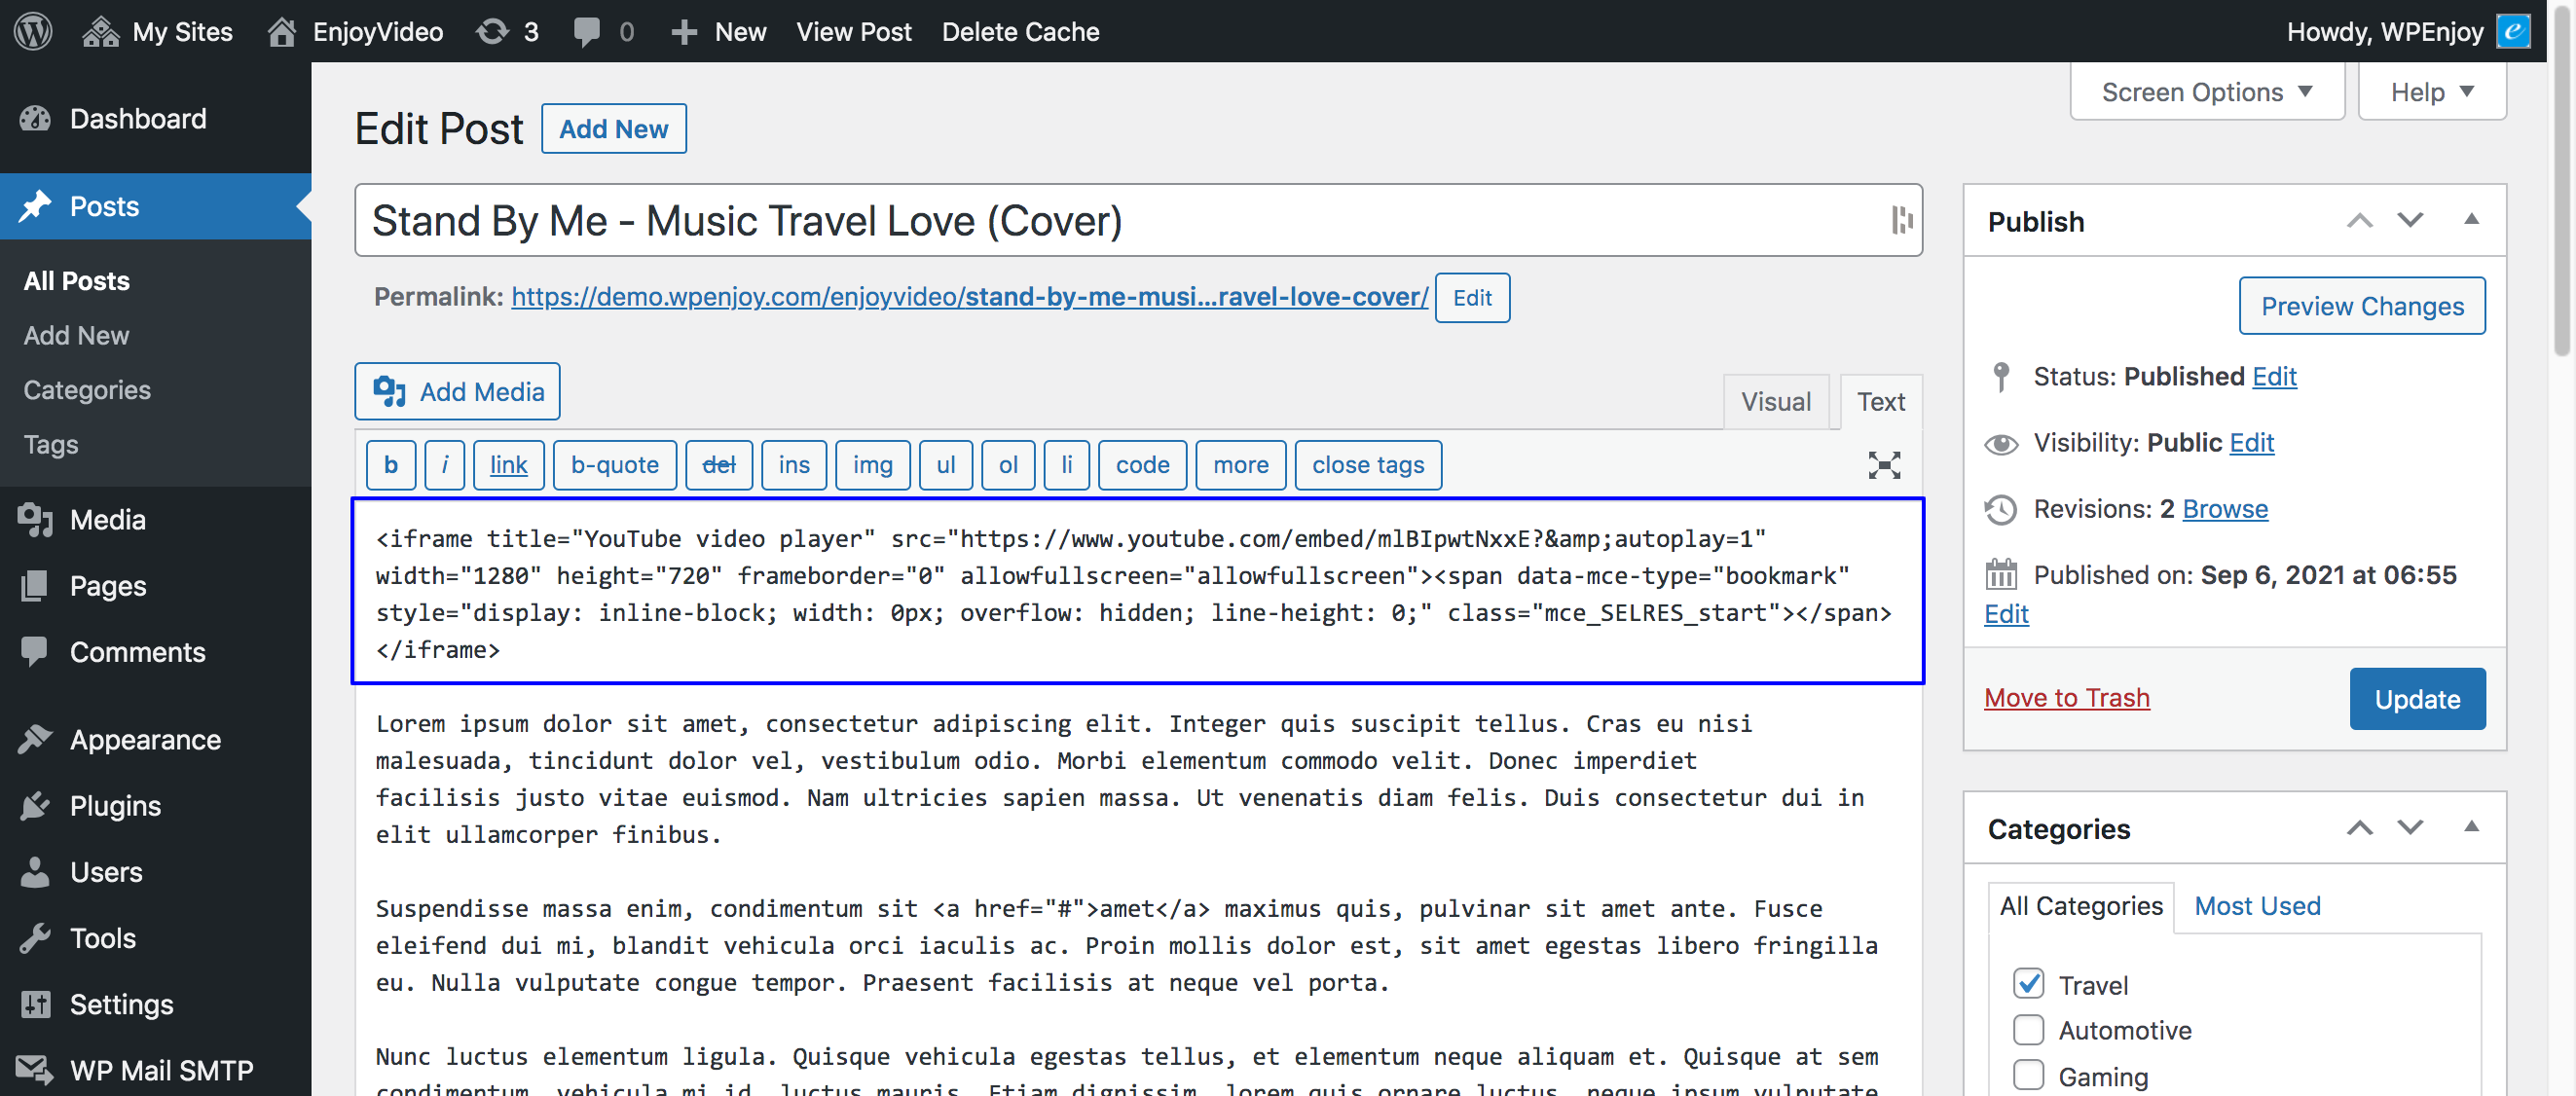This screenshot has width=2576, height=1096.
Task: Click the icon inside title field
Action: [1901, 220]
